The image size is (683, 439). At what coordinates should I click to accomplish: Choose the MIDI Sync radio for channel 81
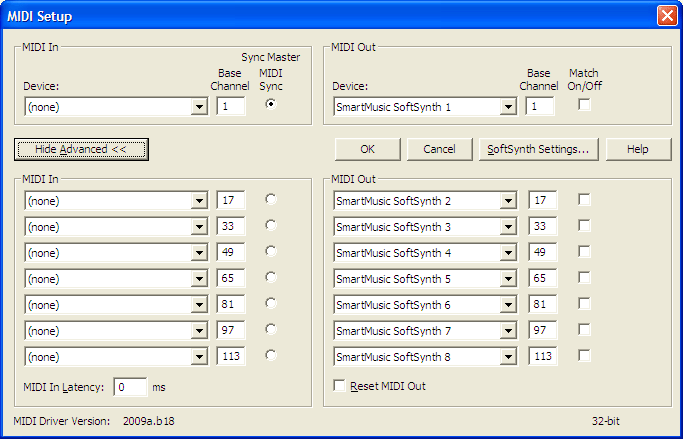click(x=271, y=303)
